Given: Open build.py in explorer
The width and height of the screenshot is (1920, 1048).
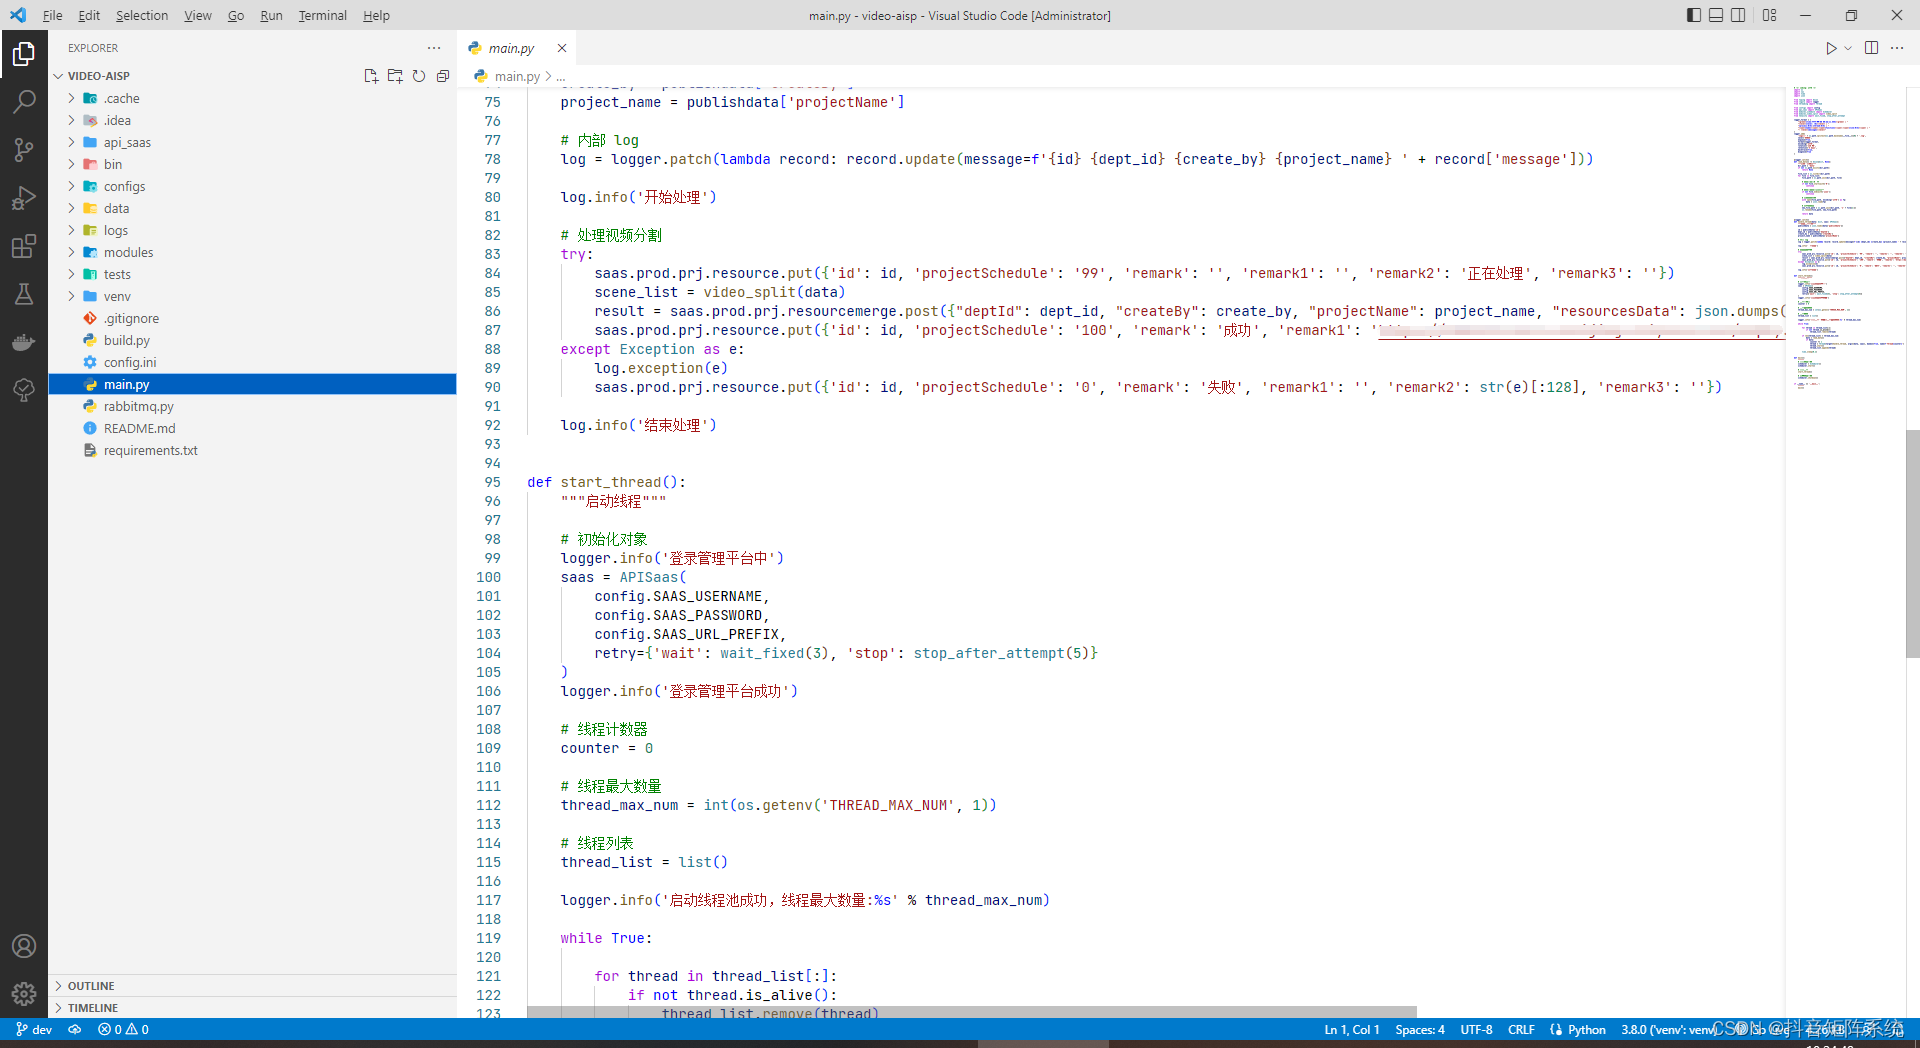Looking at the screenshot, I should click(252, 340).
